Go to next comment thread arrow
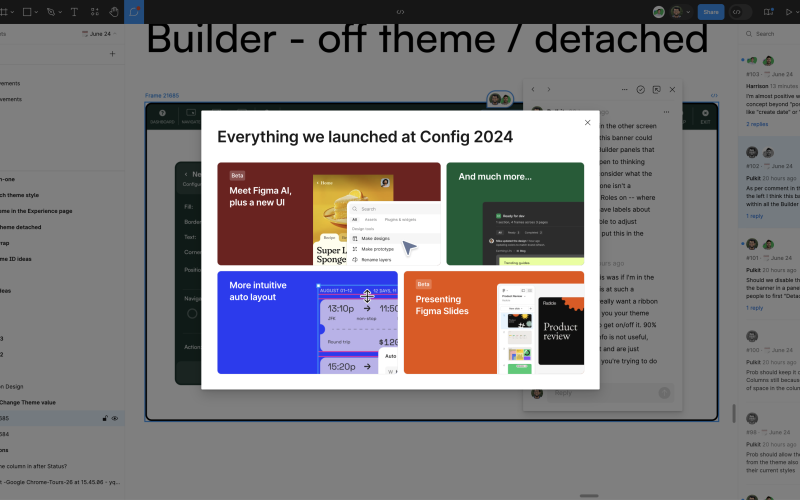Image resolution: width=800 pixels, height=500 pixels. pyautogui.click(x=549, y=89)
